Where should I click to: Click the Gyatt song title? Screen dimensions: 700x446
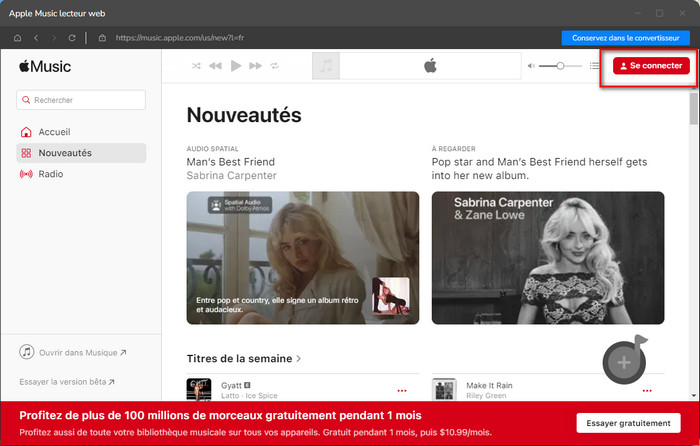[x=231, y=385]
